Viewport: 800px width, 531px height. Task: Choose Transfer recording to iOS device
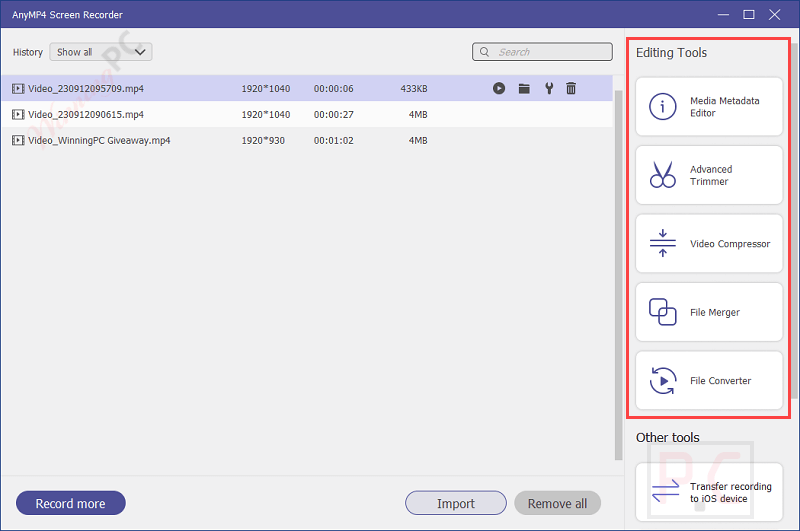tap(709, 492)
